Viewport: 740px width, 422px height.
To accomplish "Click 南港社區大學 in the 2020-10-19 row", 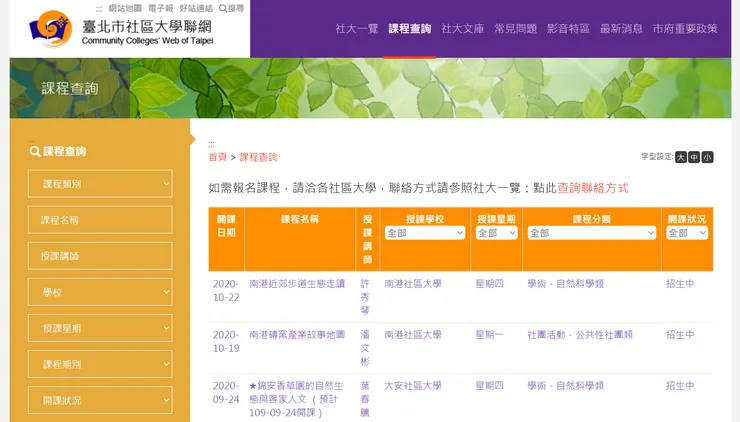I will point(413,335).
